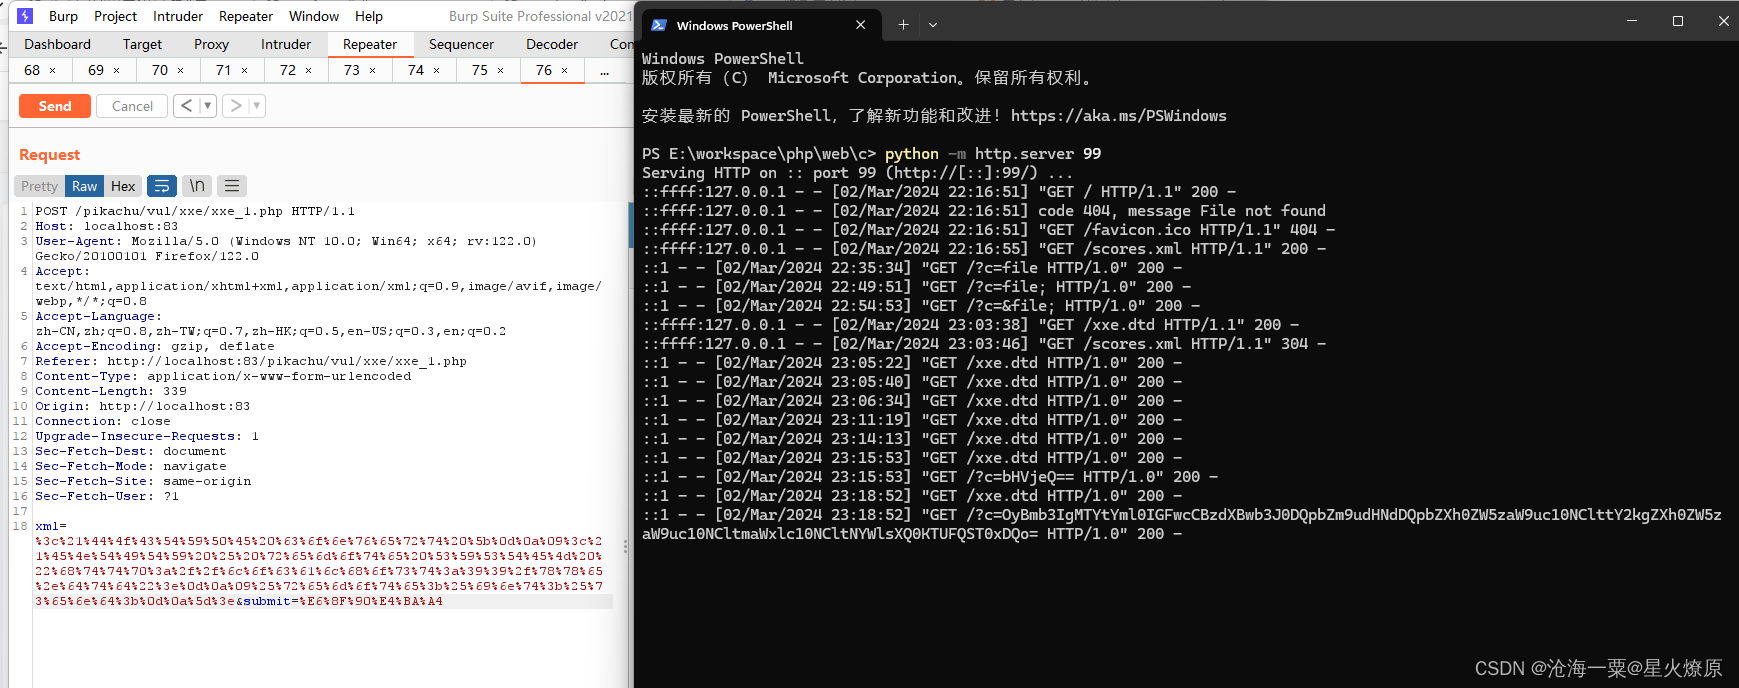This screenshot has width=1739, height=688.
Task: Click the Request panel heading
Action: point(50,155)
